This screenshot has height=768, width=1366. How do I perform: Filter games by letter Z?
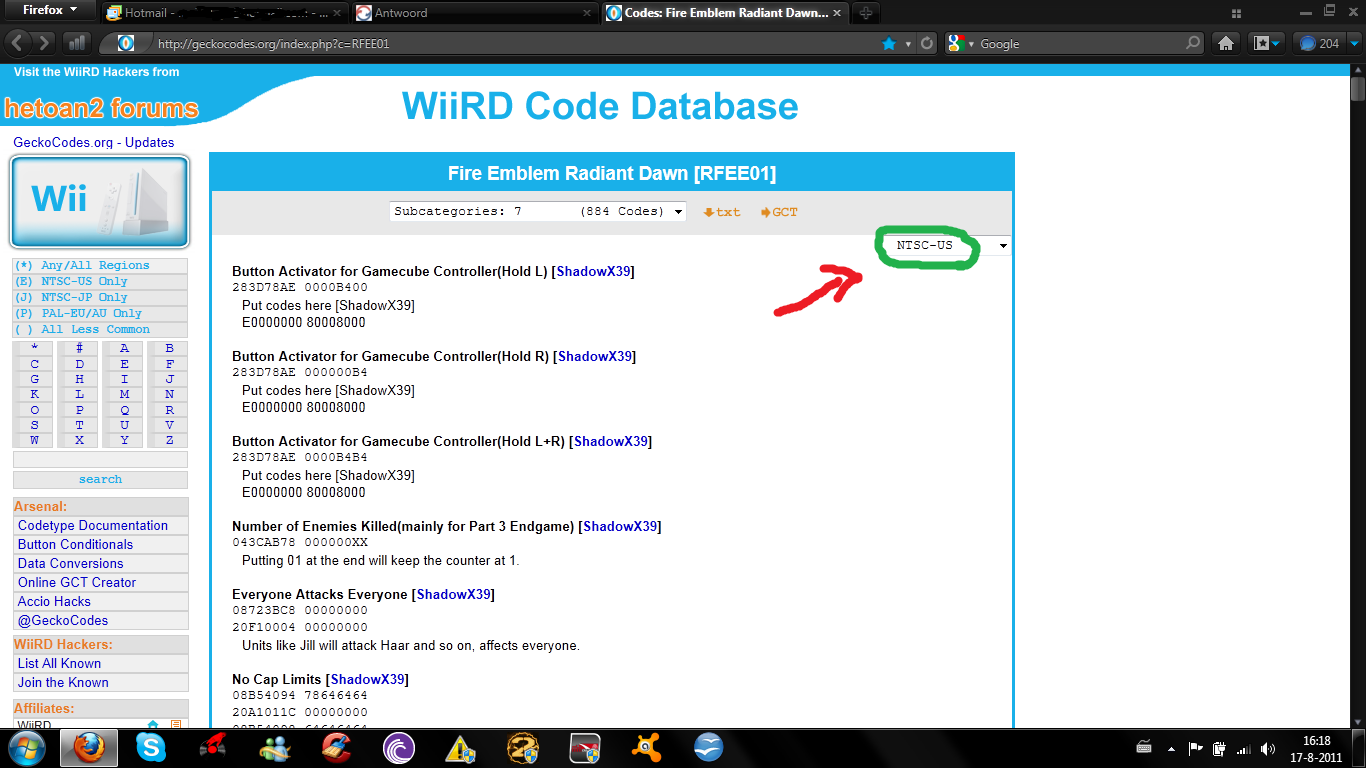(x=169, y=440)
